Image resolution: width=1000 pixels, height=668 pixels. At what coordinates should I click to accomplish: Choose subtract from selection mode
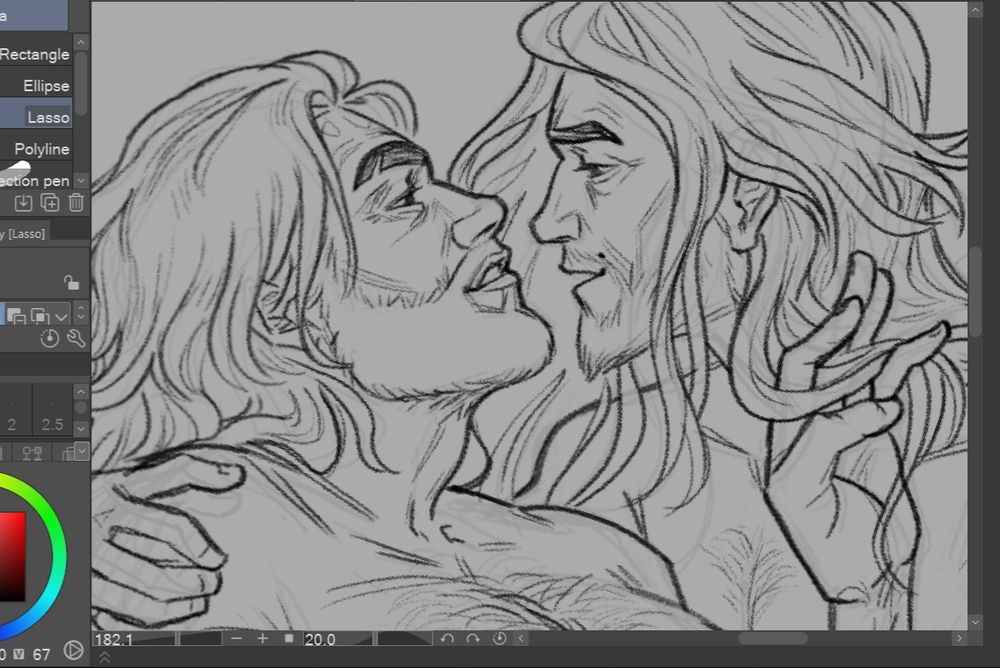17,316
